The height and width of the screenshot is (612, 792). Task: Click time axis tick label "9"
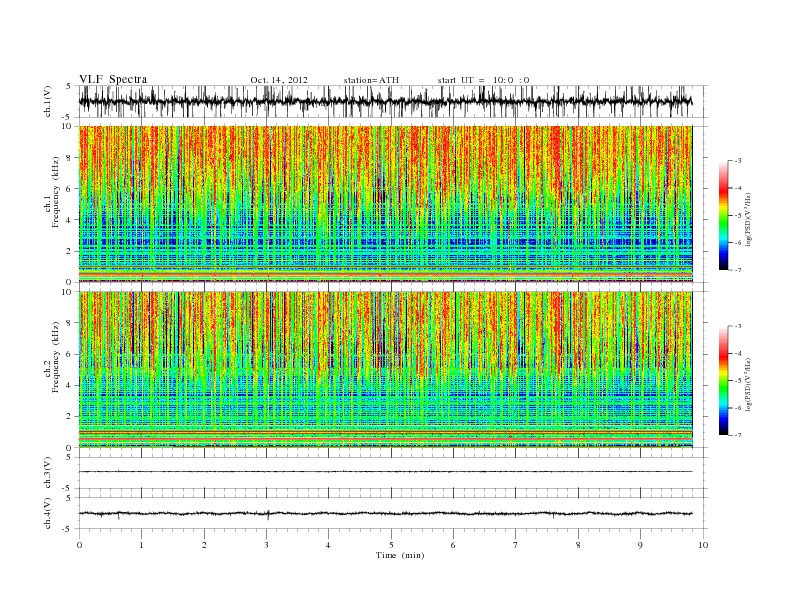pos(640,545)
